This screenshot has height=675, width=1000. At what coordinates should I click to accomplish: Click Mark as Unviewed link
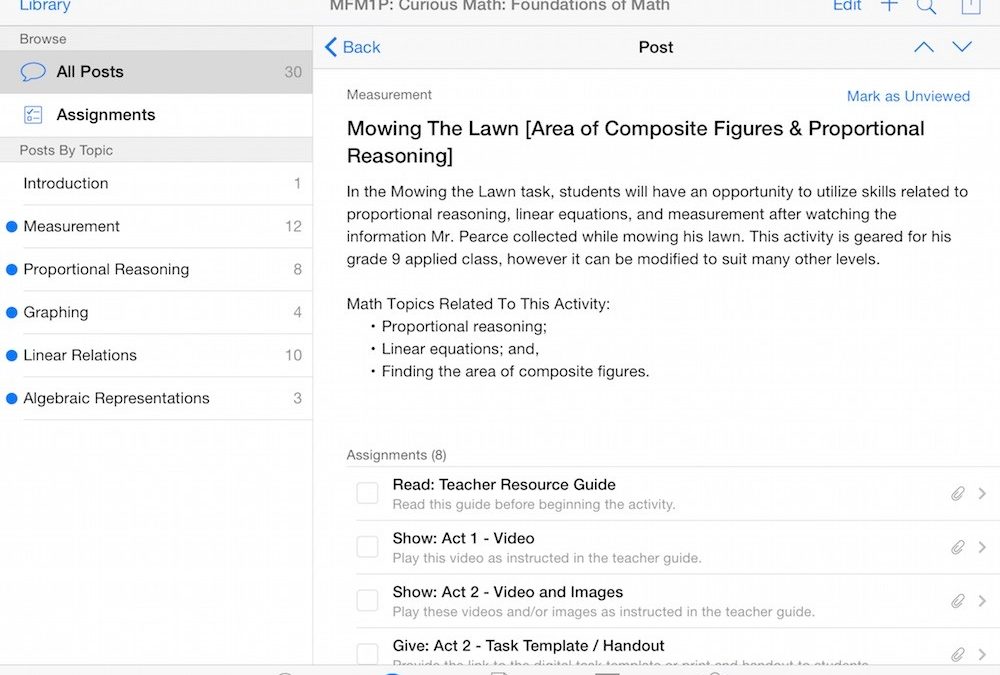tap(908, 96)
